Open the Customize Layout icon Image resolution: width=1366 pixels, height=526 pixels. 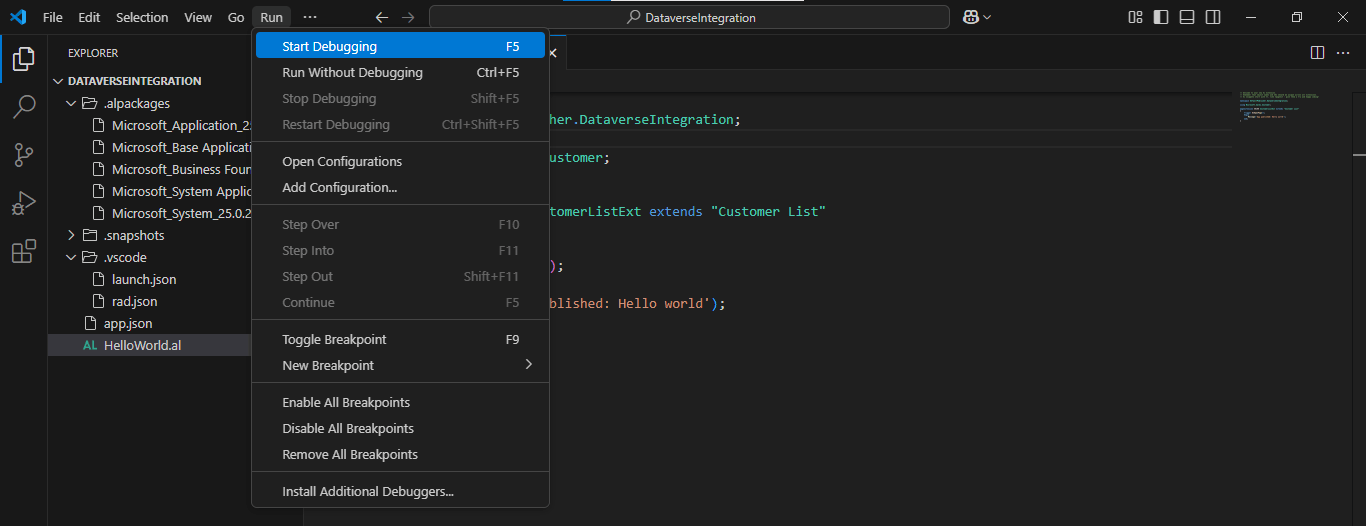[x=1135, y=17]
